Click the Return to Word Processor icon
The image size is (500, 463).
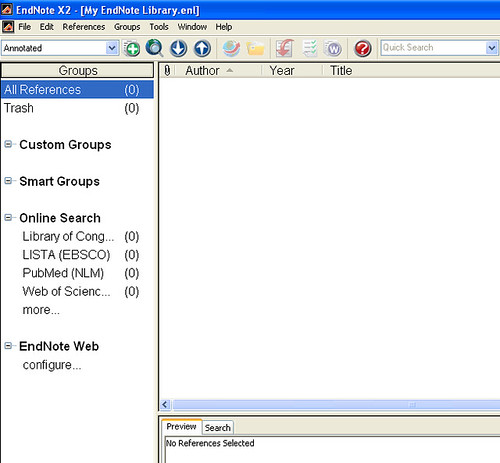[x=333, y=48]
